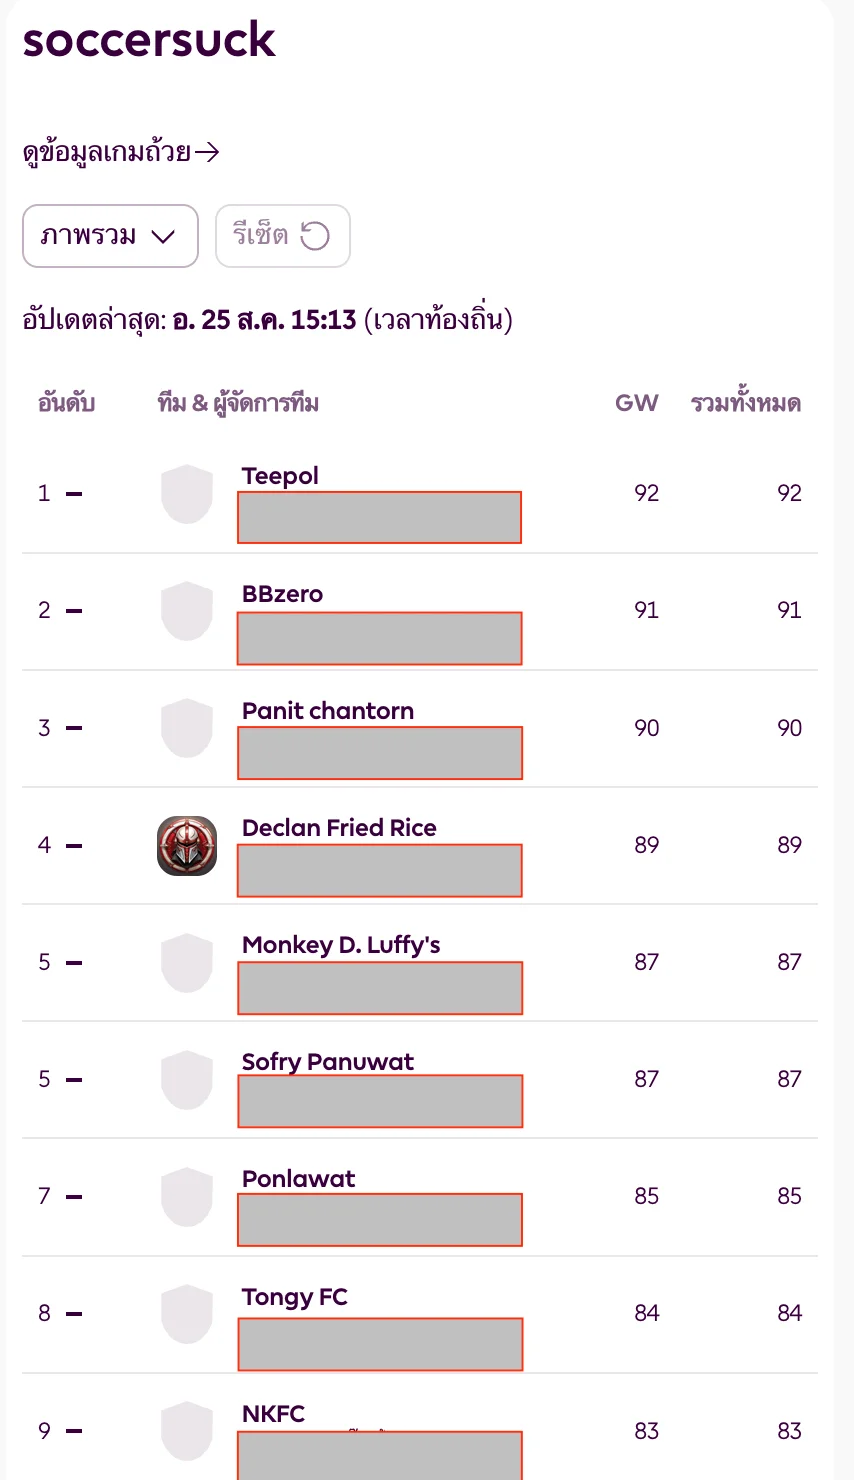Image resolution: width=854 pixels, height=1480 pixels.
Task: Select Declan Fried Rice team name
Action: pos(339,828)
